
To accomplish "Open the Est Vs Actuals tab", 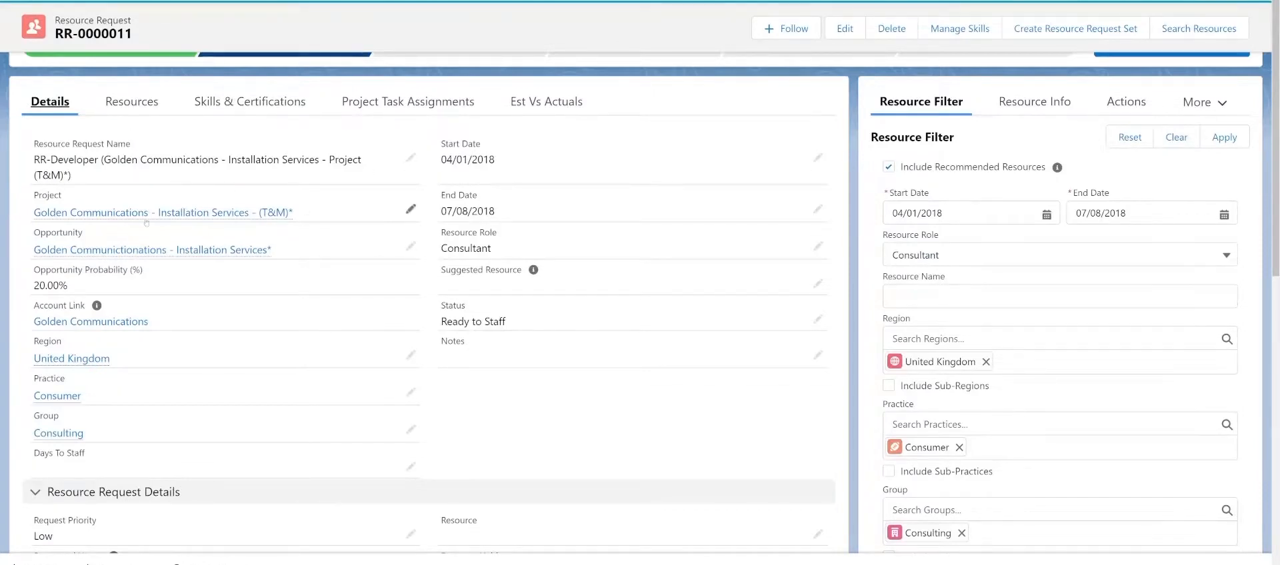I will pos(546,101).
